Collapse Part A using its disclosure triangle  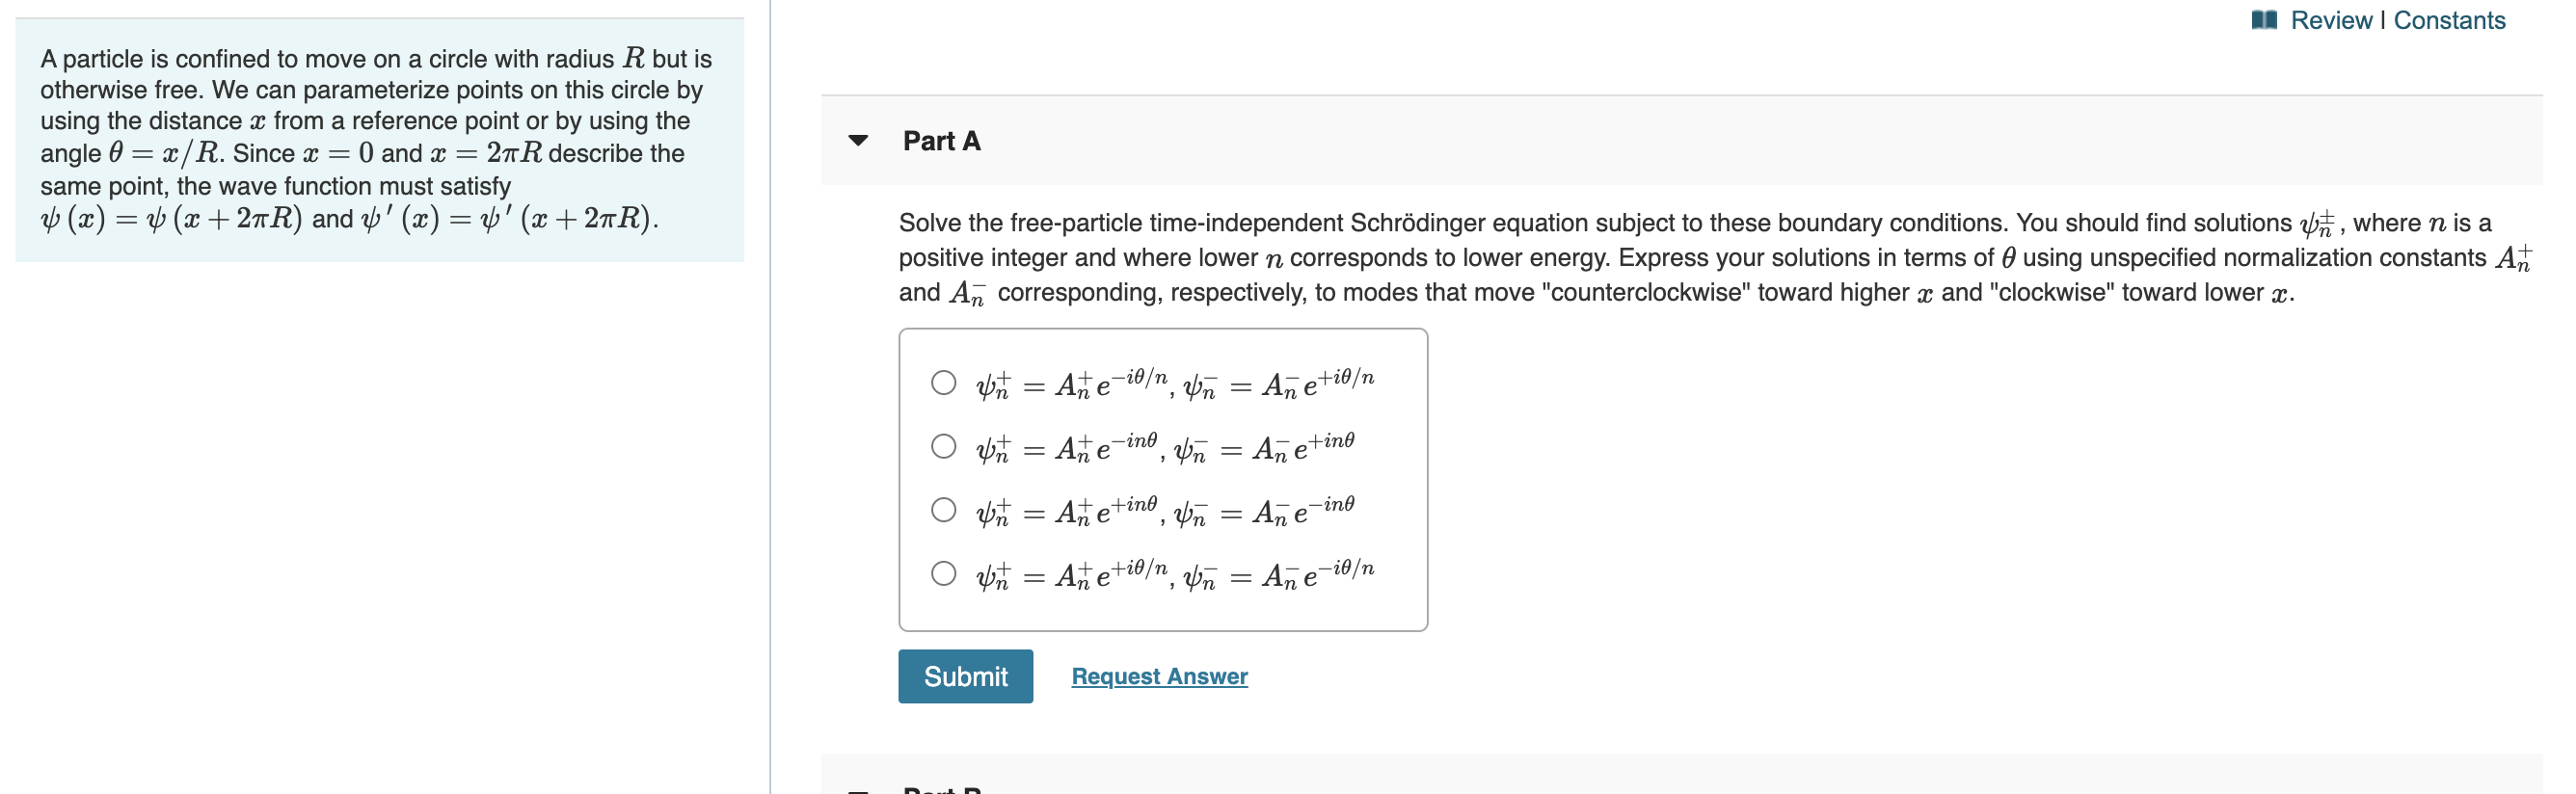[858, 141]
